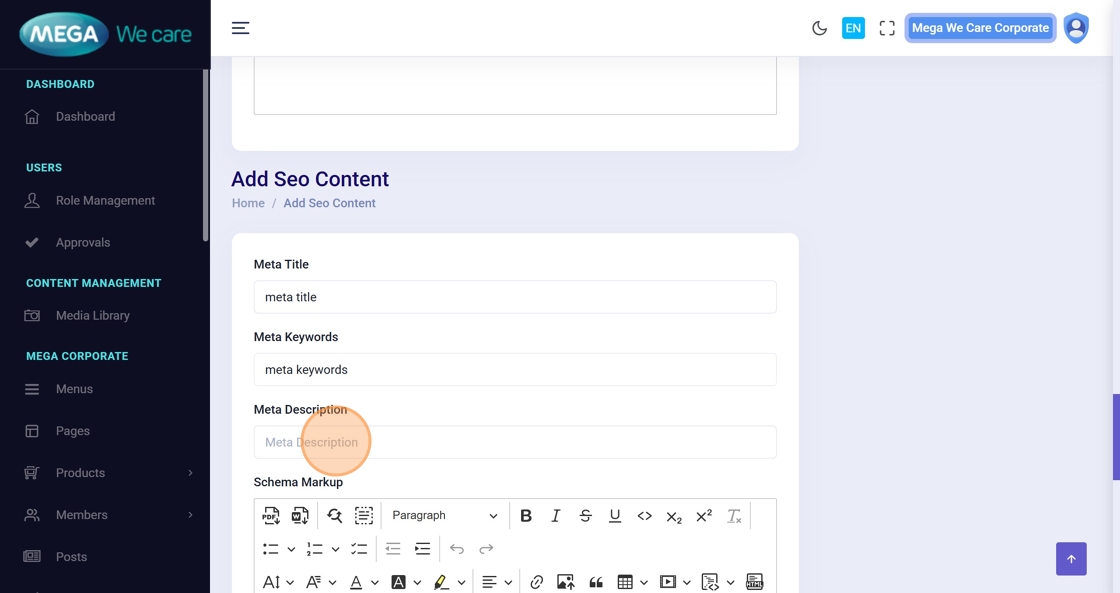Insert a block quote

[596, 582]
